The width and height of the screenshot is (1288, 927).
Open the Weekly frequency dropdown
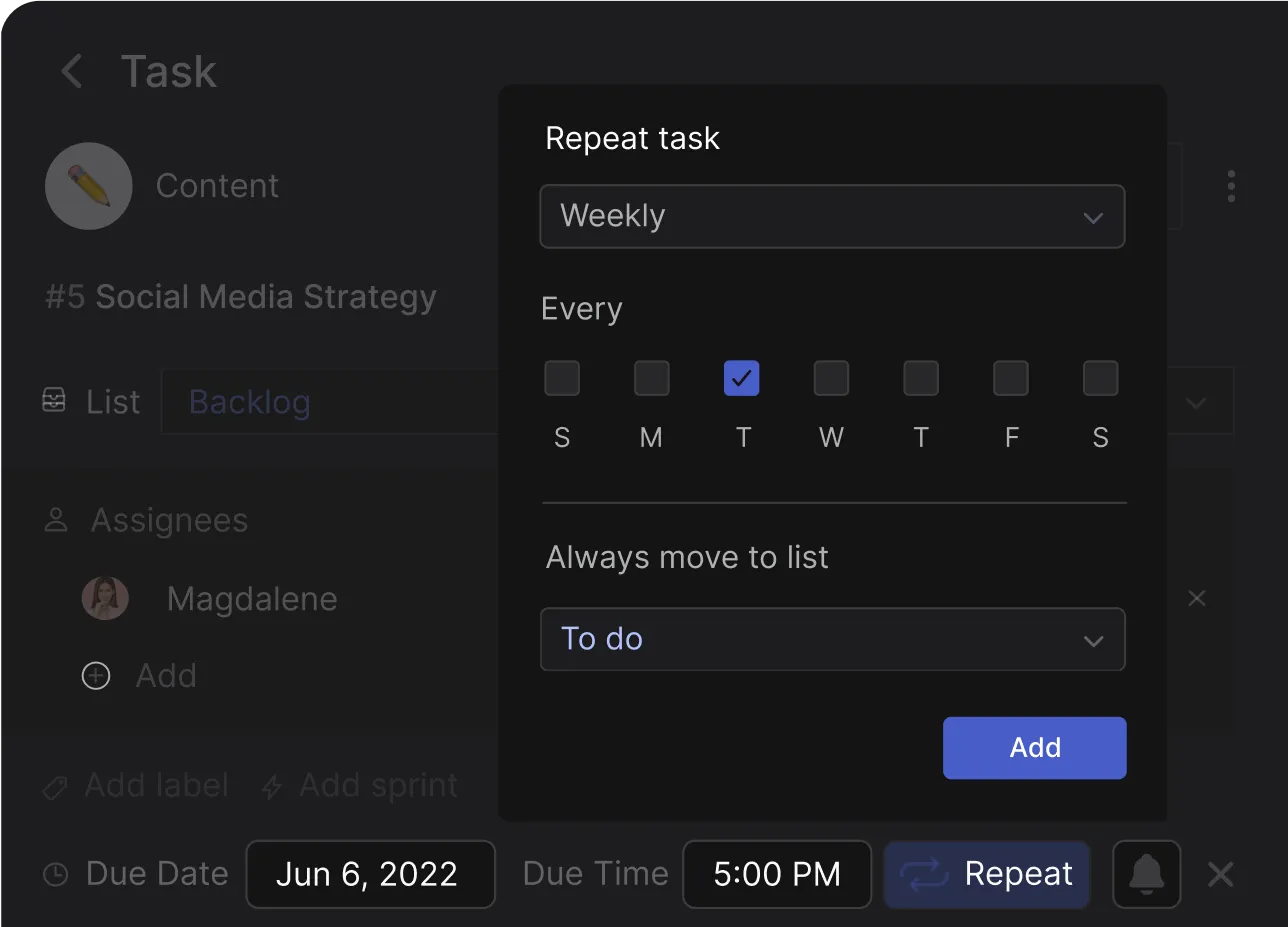pyautogui.click(x=832, y=216)
